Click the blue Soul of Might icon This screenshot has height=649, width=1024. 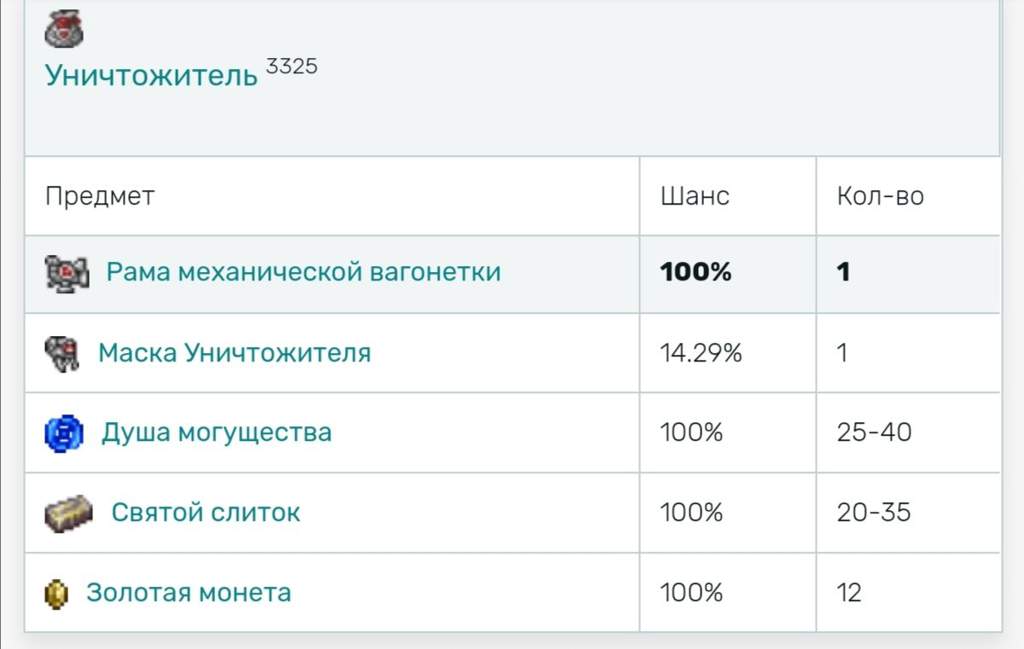pos(64,434)
